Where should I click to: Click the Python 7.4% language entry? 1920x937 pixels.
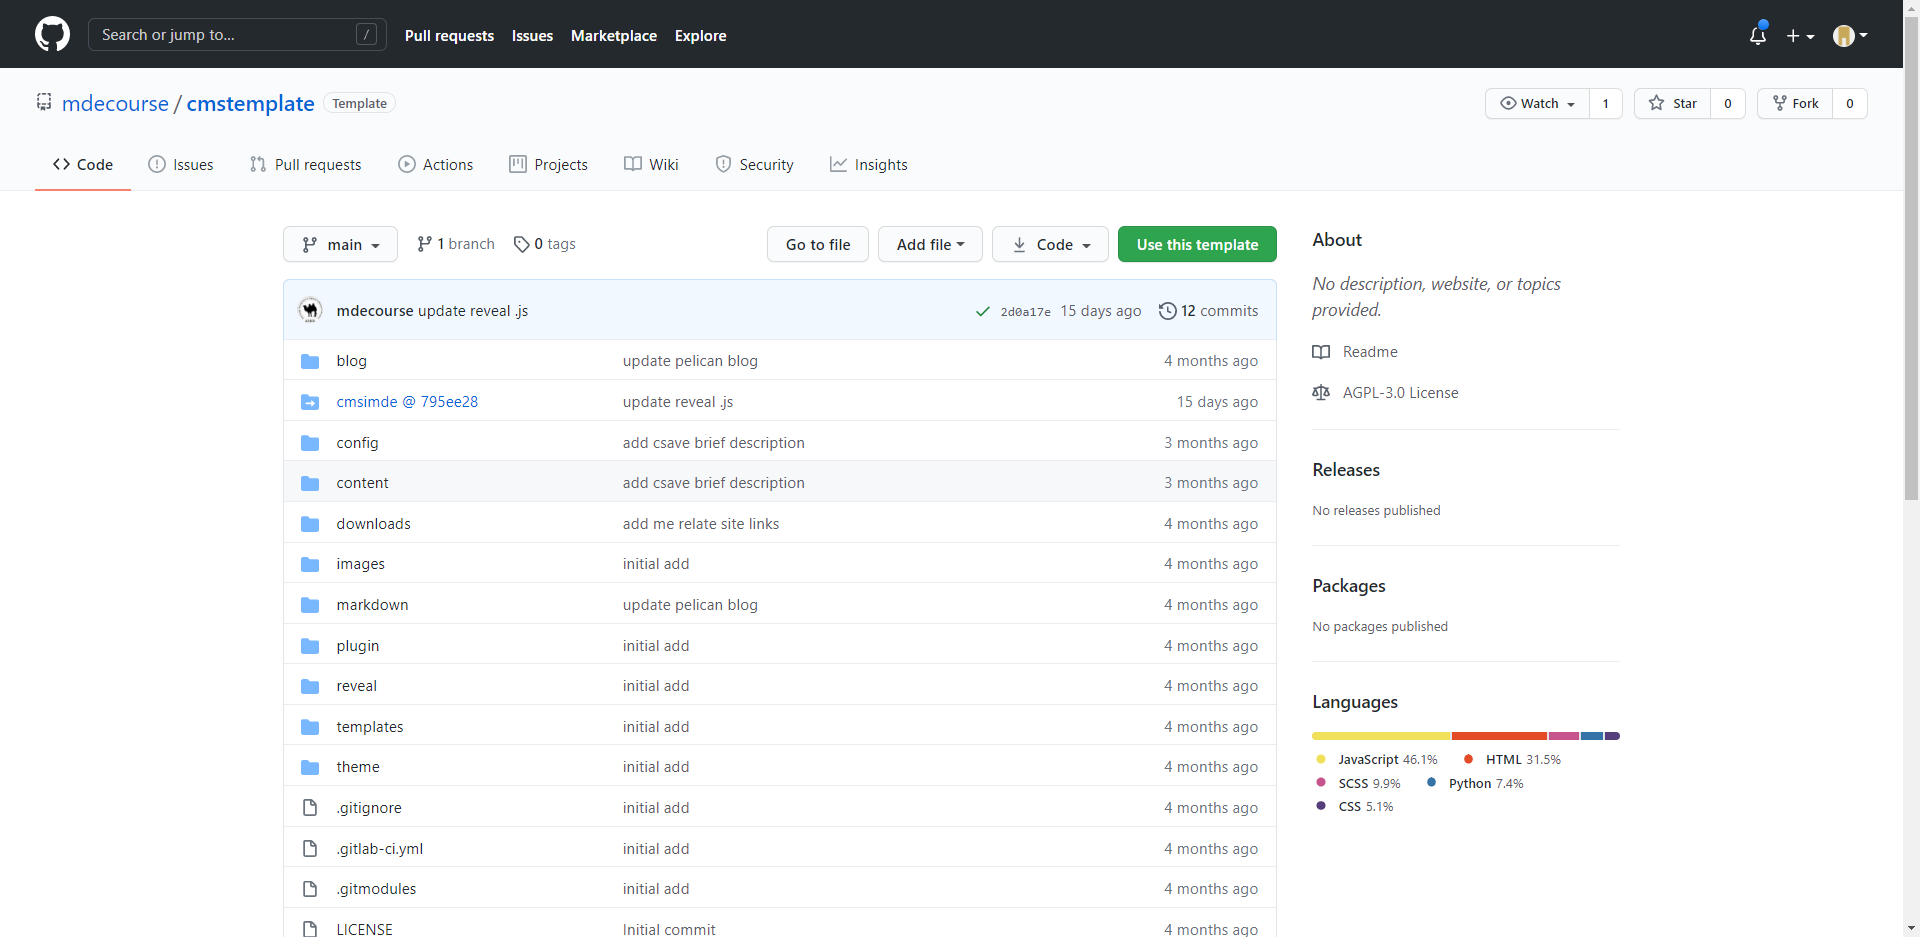coord(1475,784)
